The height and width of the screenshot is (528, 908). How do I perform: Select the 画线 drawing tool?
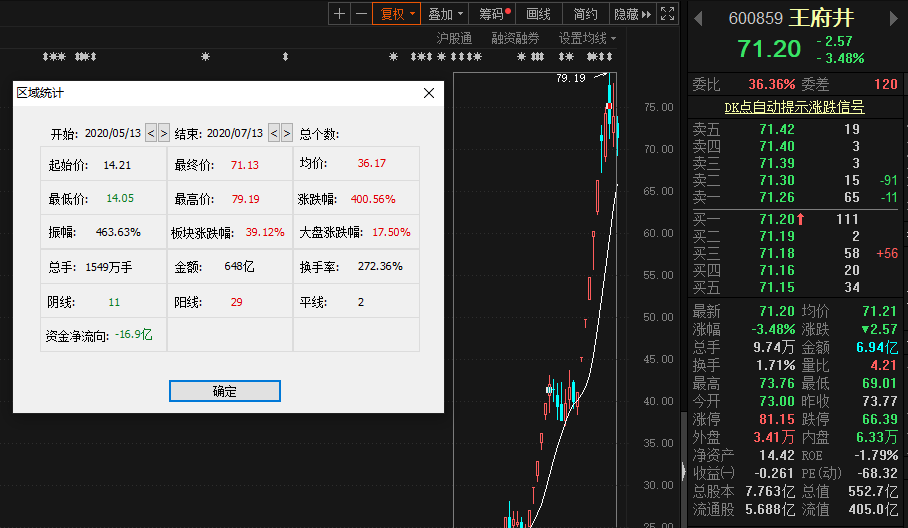pyautogui.click(x=539, y=13)
